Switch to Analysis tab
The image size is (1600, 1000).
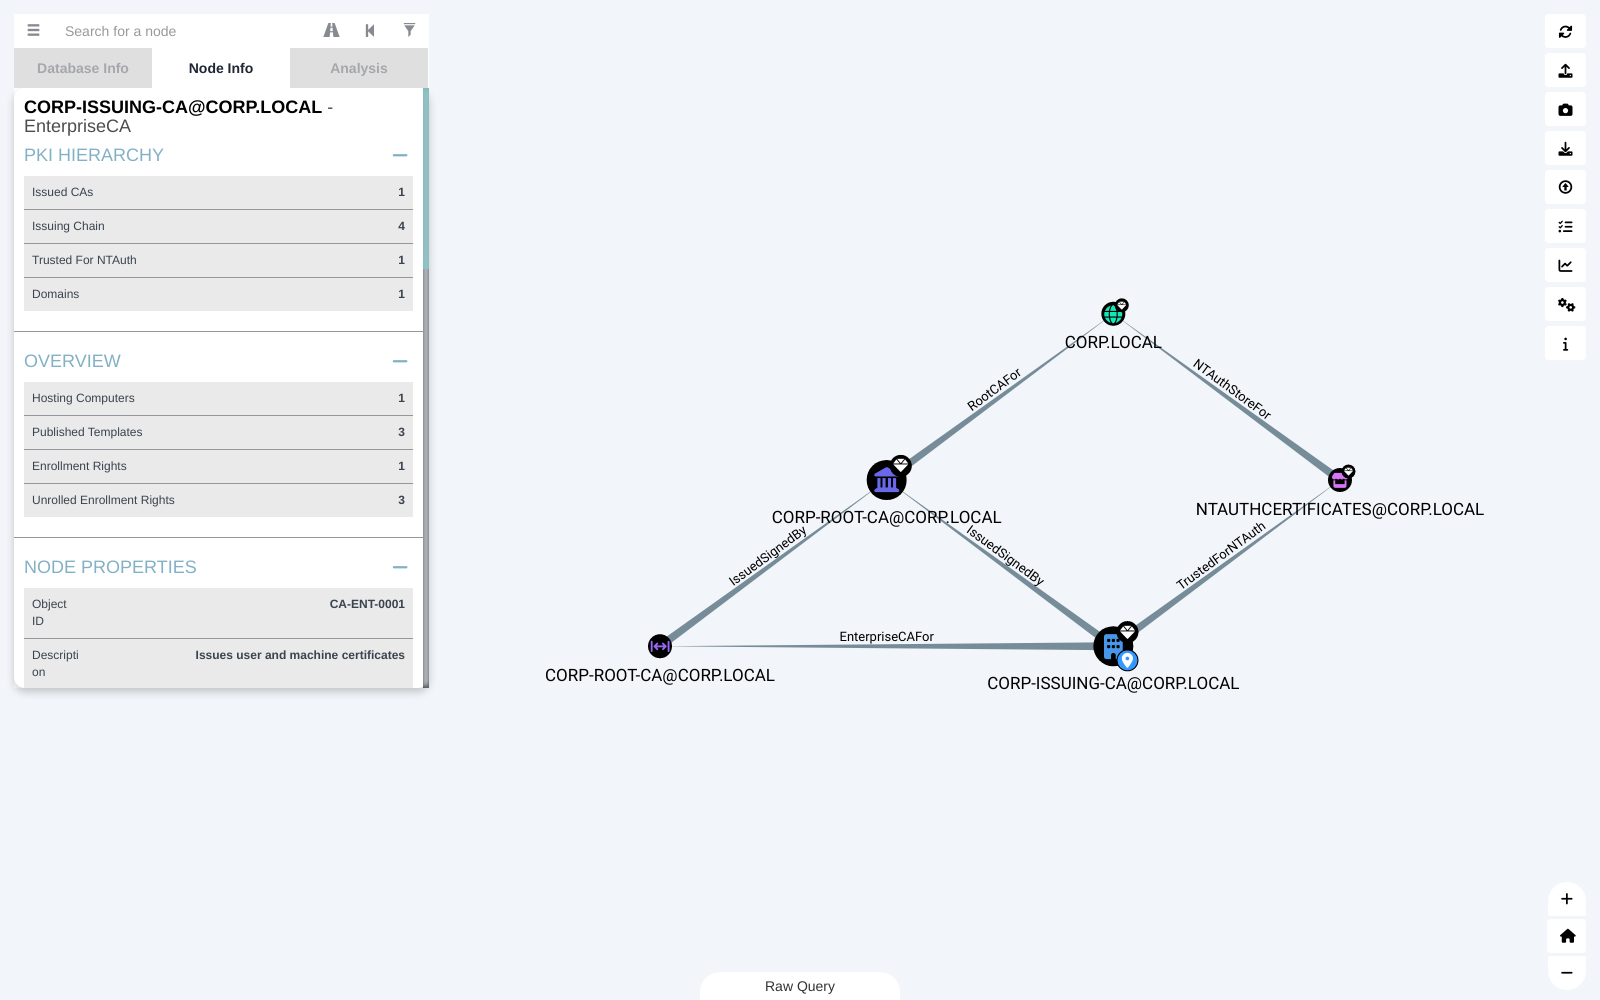coord(359,68)
